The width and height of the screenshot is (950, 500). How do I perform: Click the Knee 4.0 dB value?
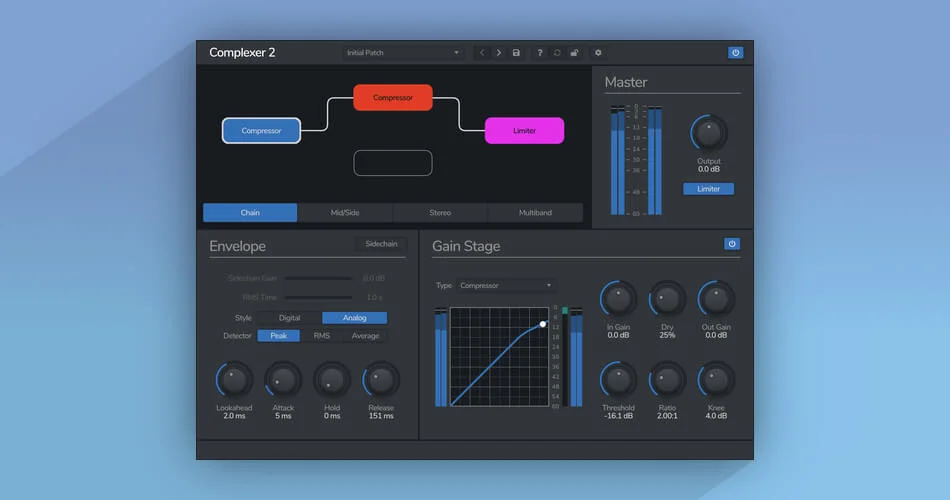pos(716,416)
